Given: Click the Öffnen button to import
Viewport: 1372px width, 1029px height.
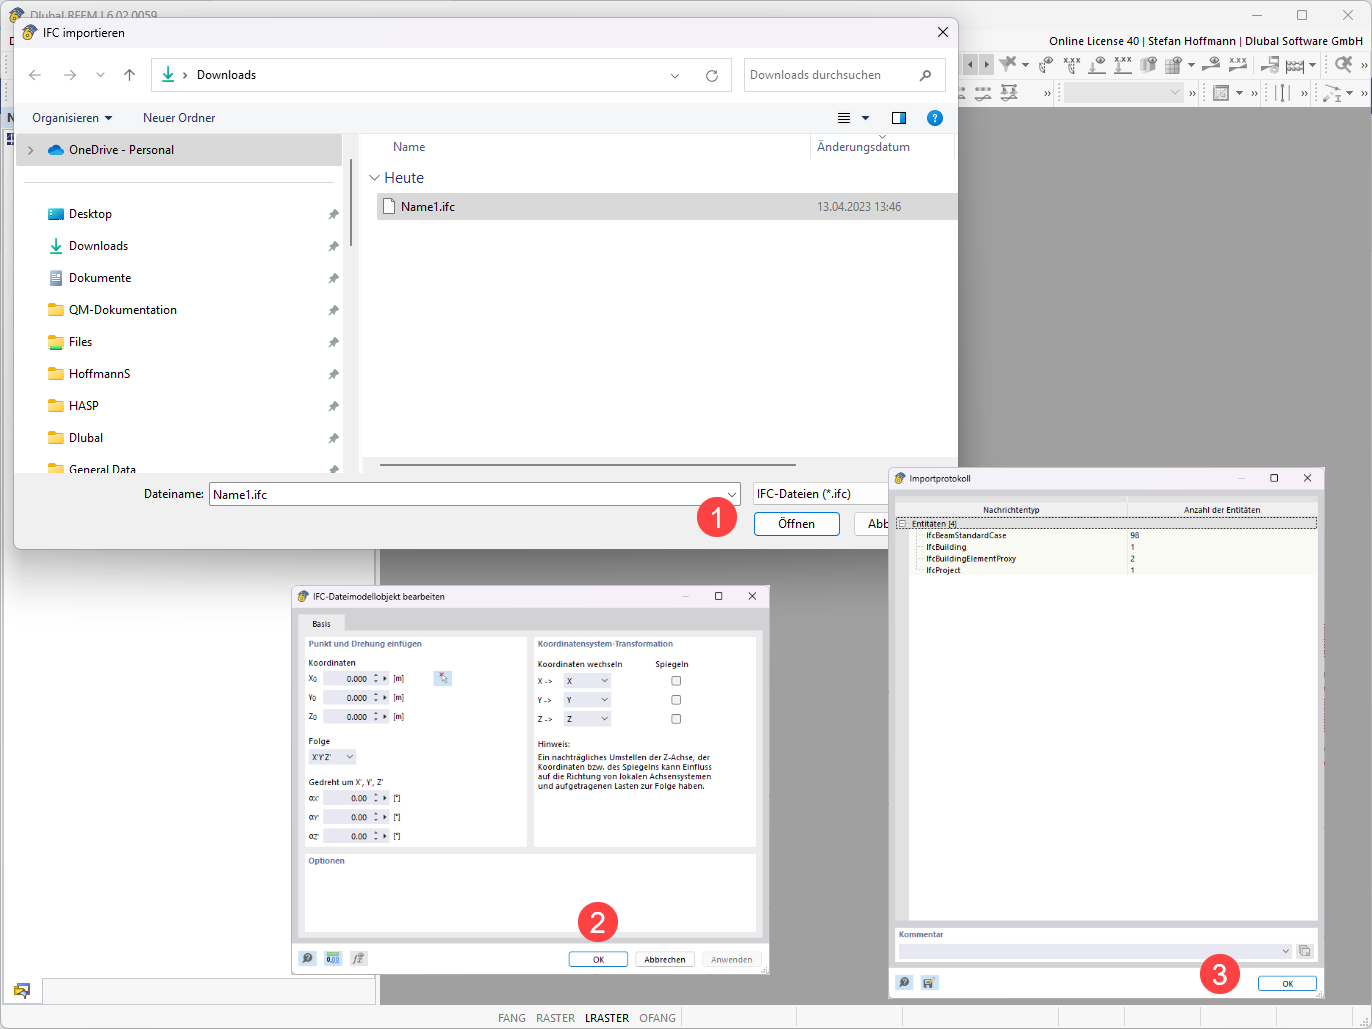Looking at the screenshot, I should pos(796,524).
